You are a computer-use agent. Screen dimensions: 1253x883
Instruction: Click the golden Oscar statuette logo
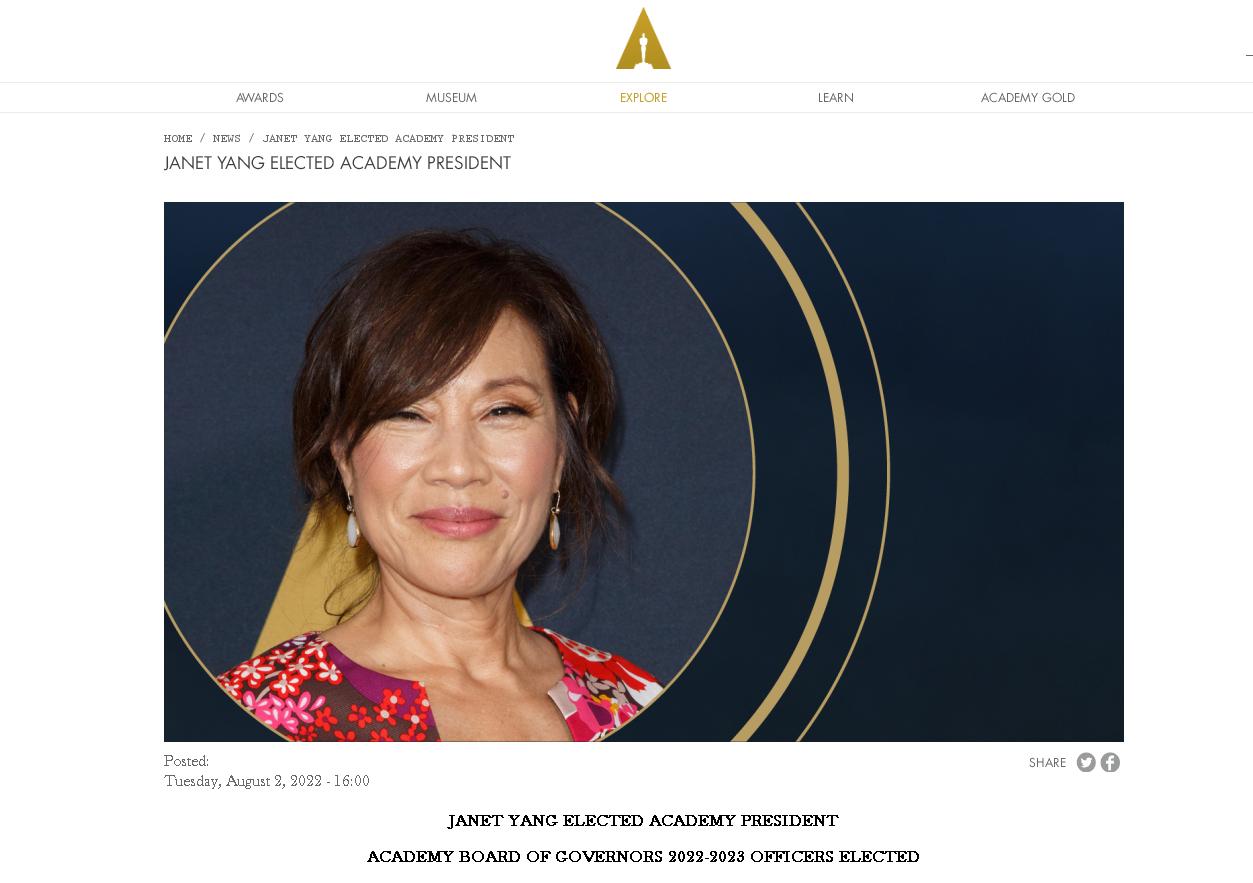643,38
